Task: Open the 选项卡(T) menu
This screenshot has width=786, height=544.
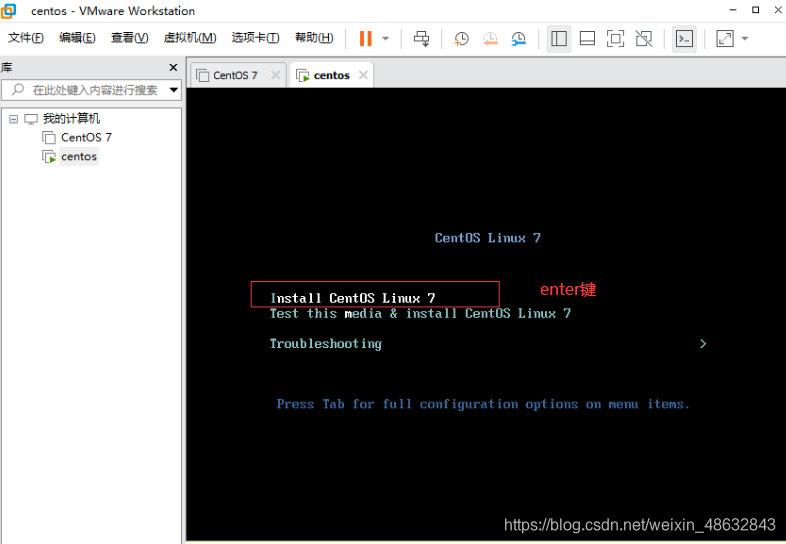Action: coord(255,38)
